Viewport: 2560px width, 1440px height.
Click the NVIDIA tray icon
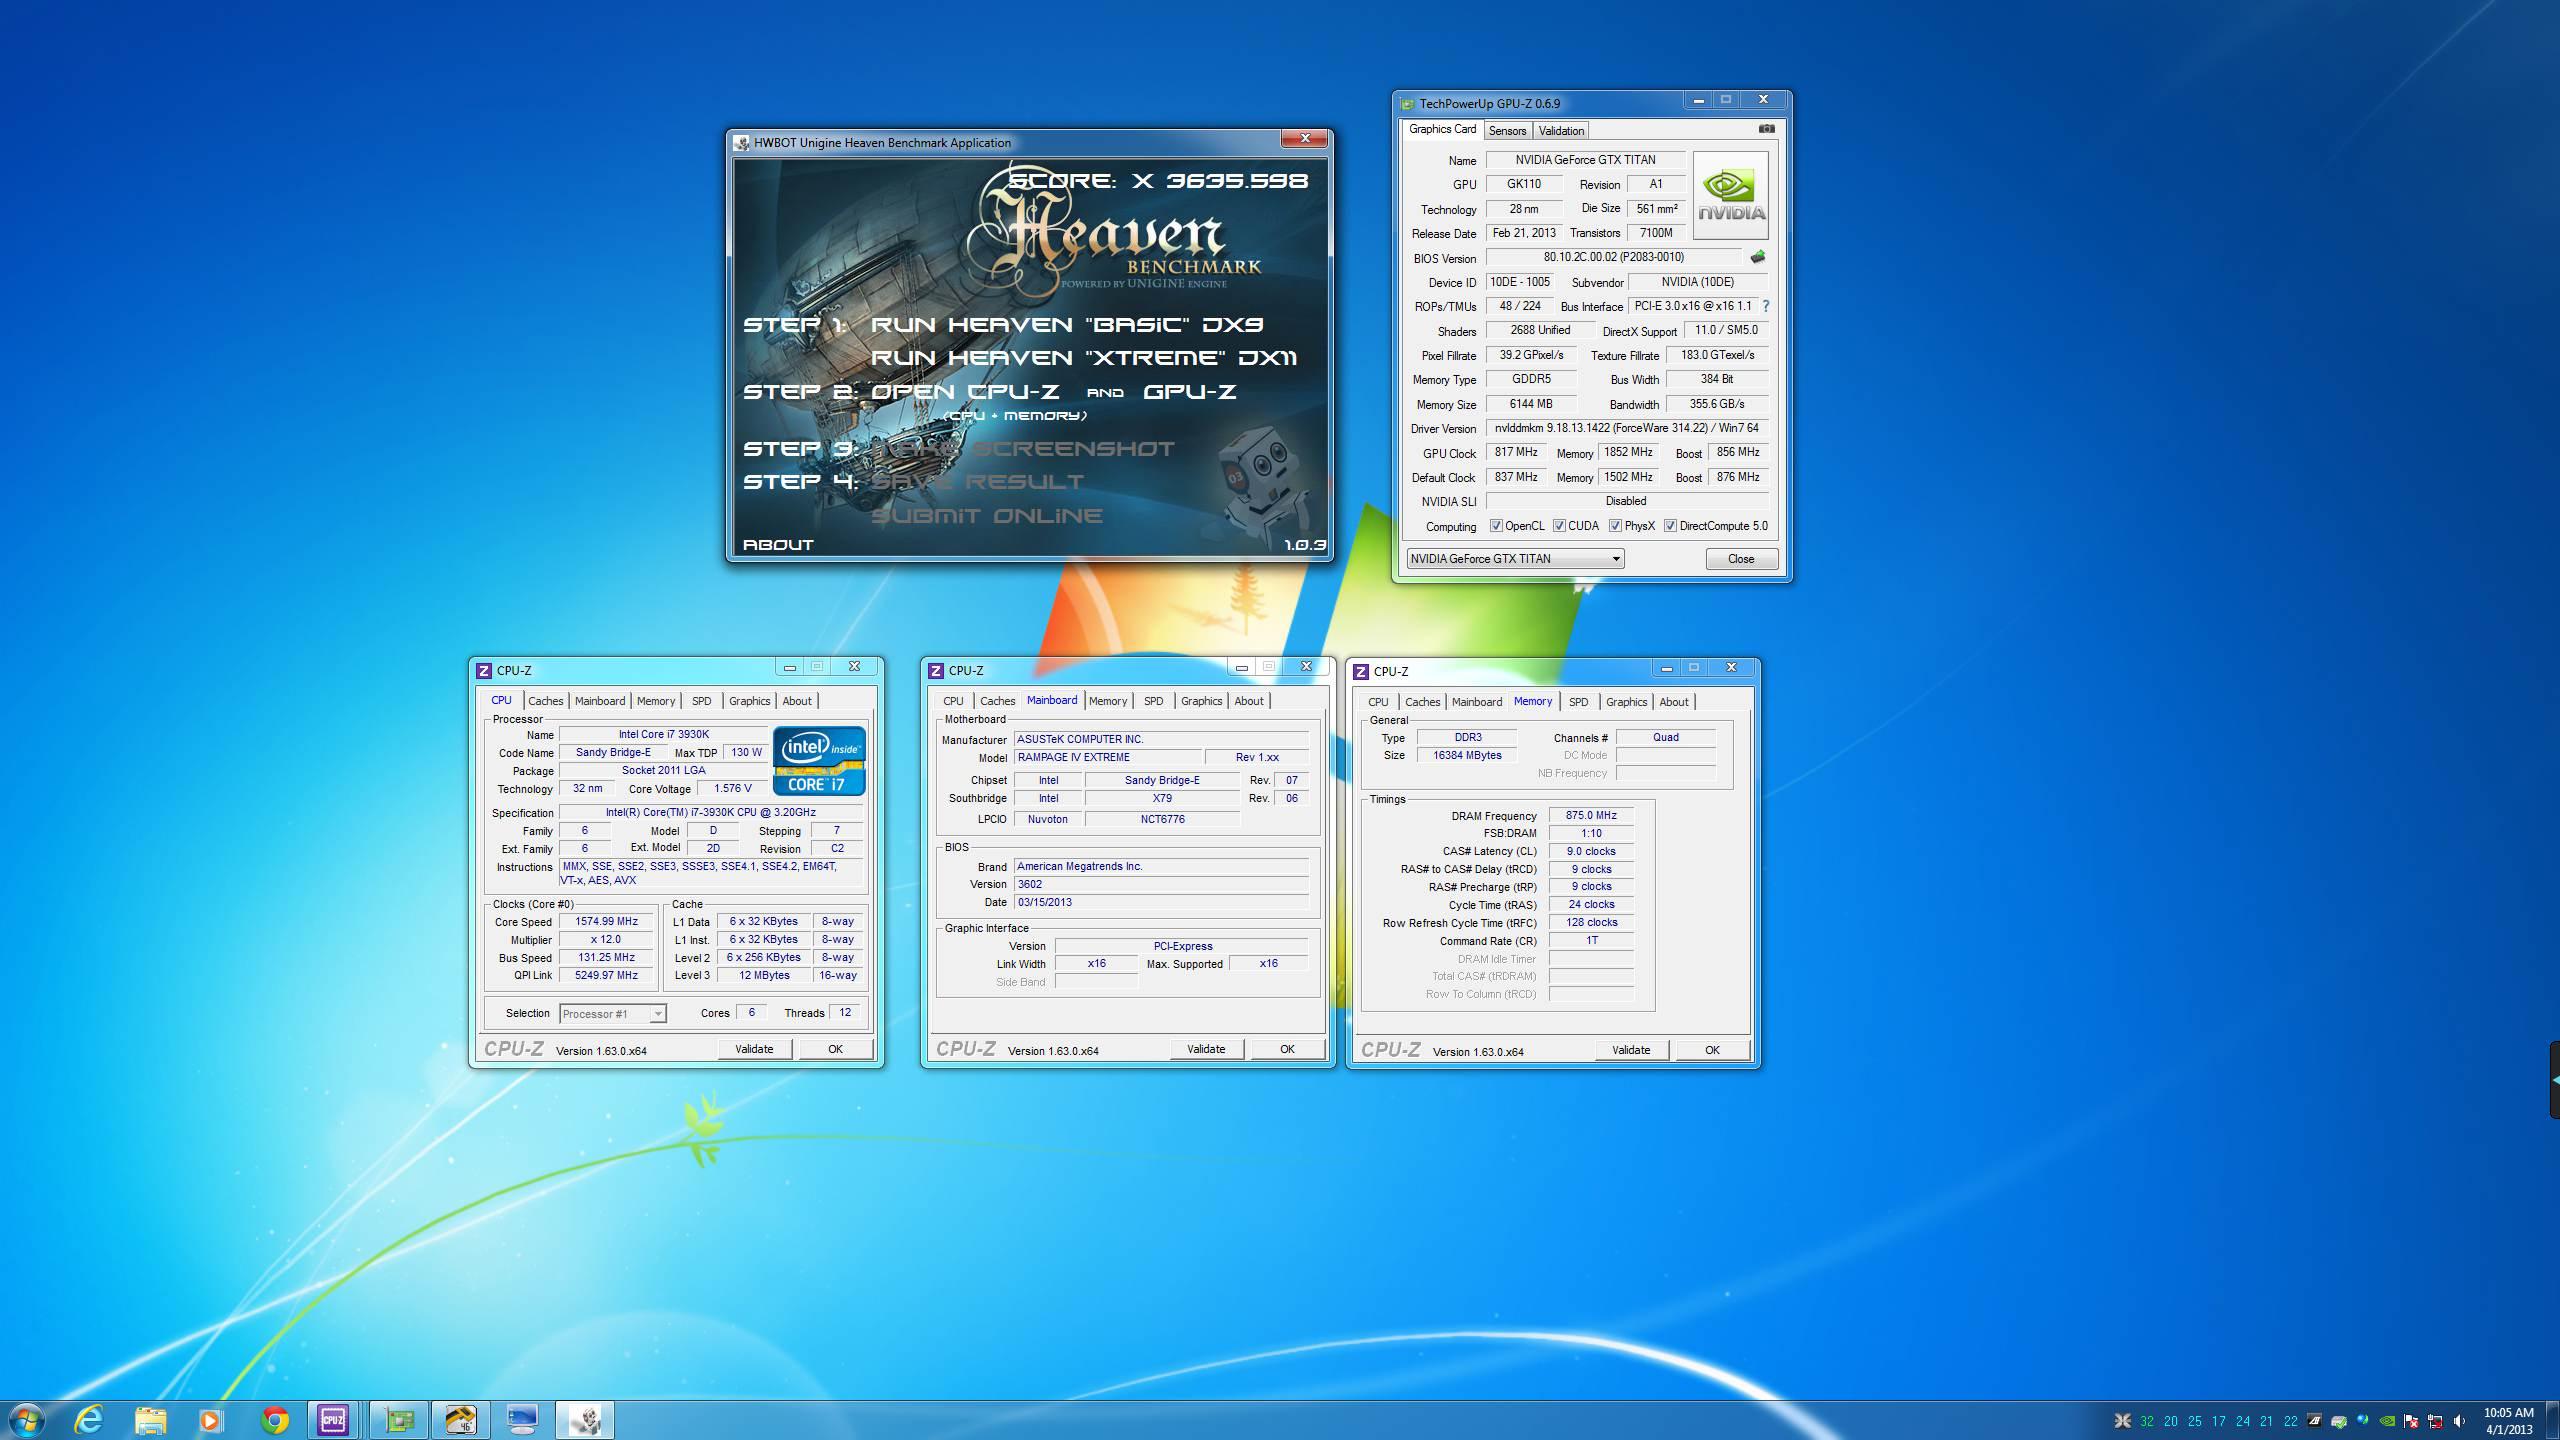(2386, 1421)
